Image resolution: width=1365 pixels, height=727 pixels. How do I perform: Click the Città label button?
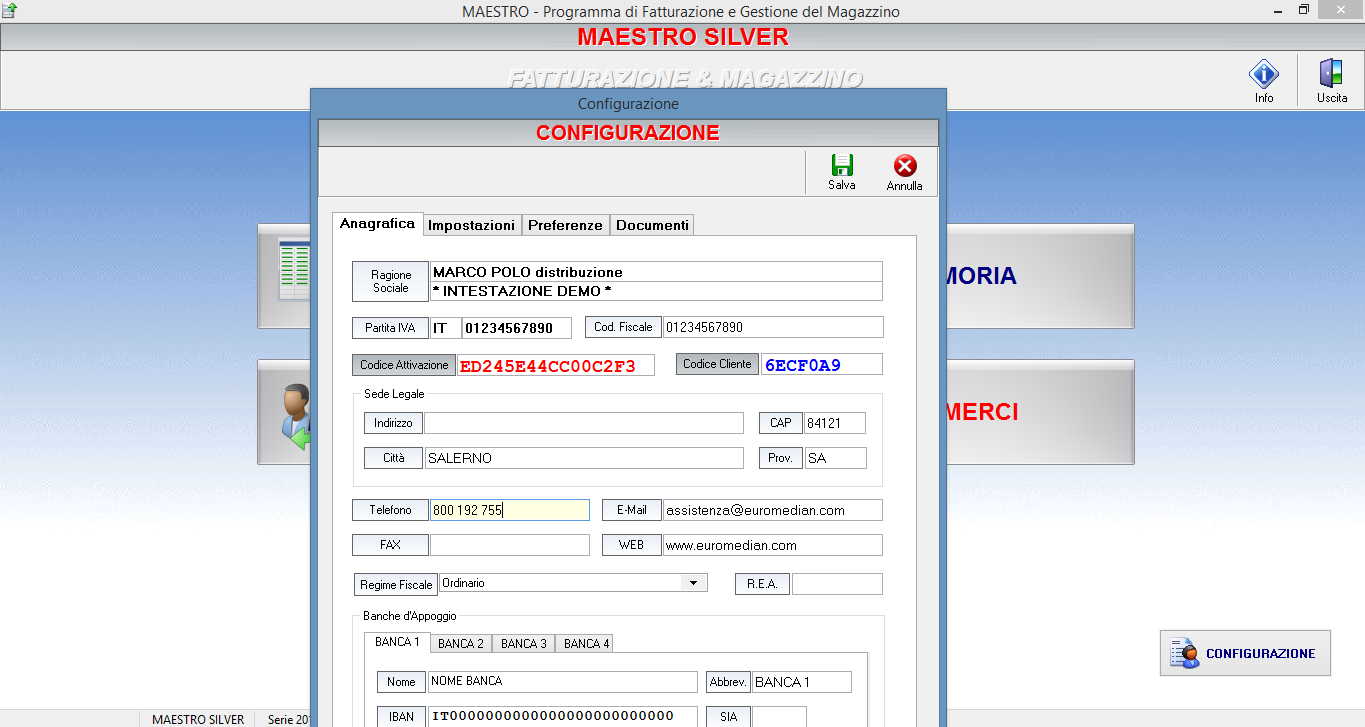click(x=393, y=458)
